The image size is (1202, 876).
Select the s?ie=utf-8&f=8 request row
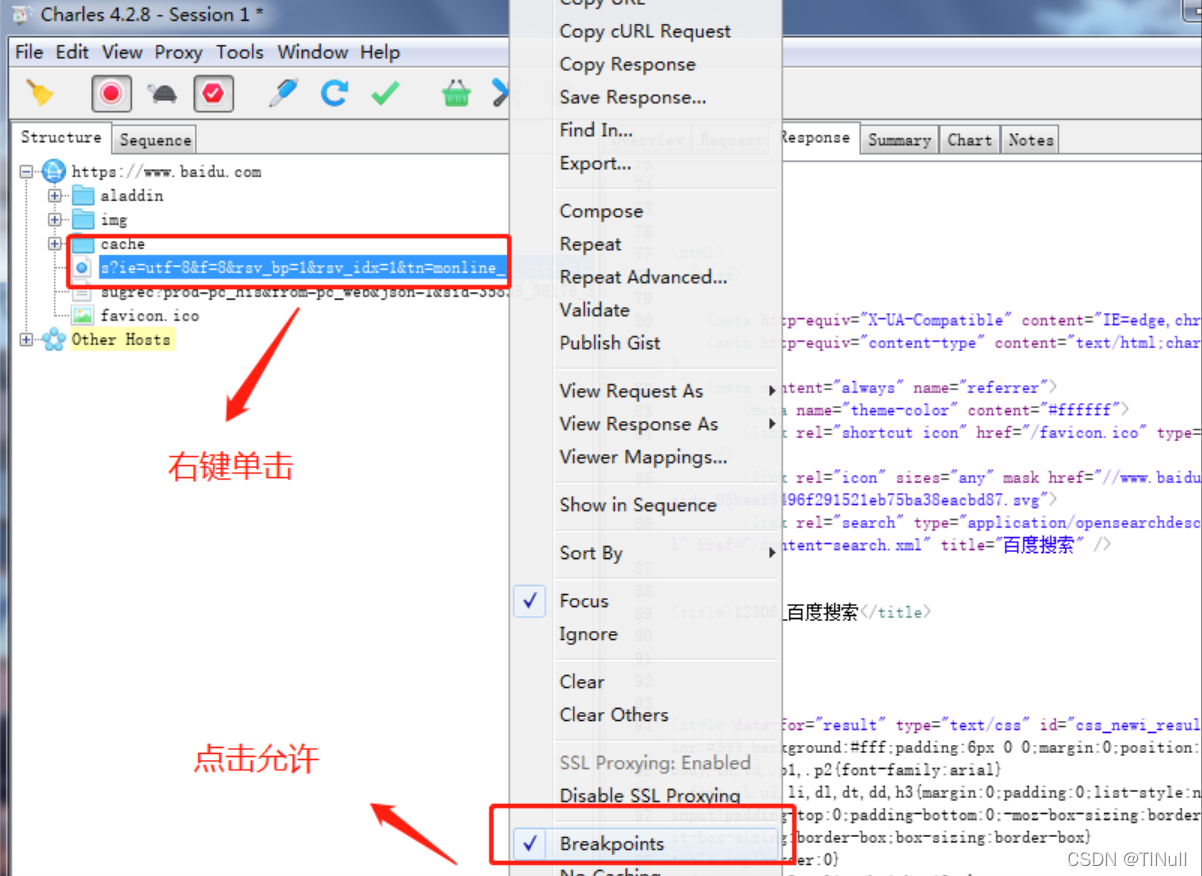(304, 268)
